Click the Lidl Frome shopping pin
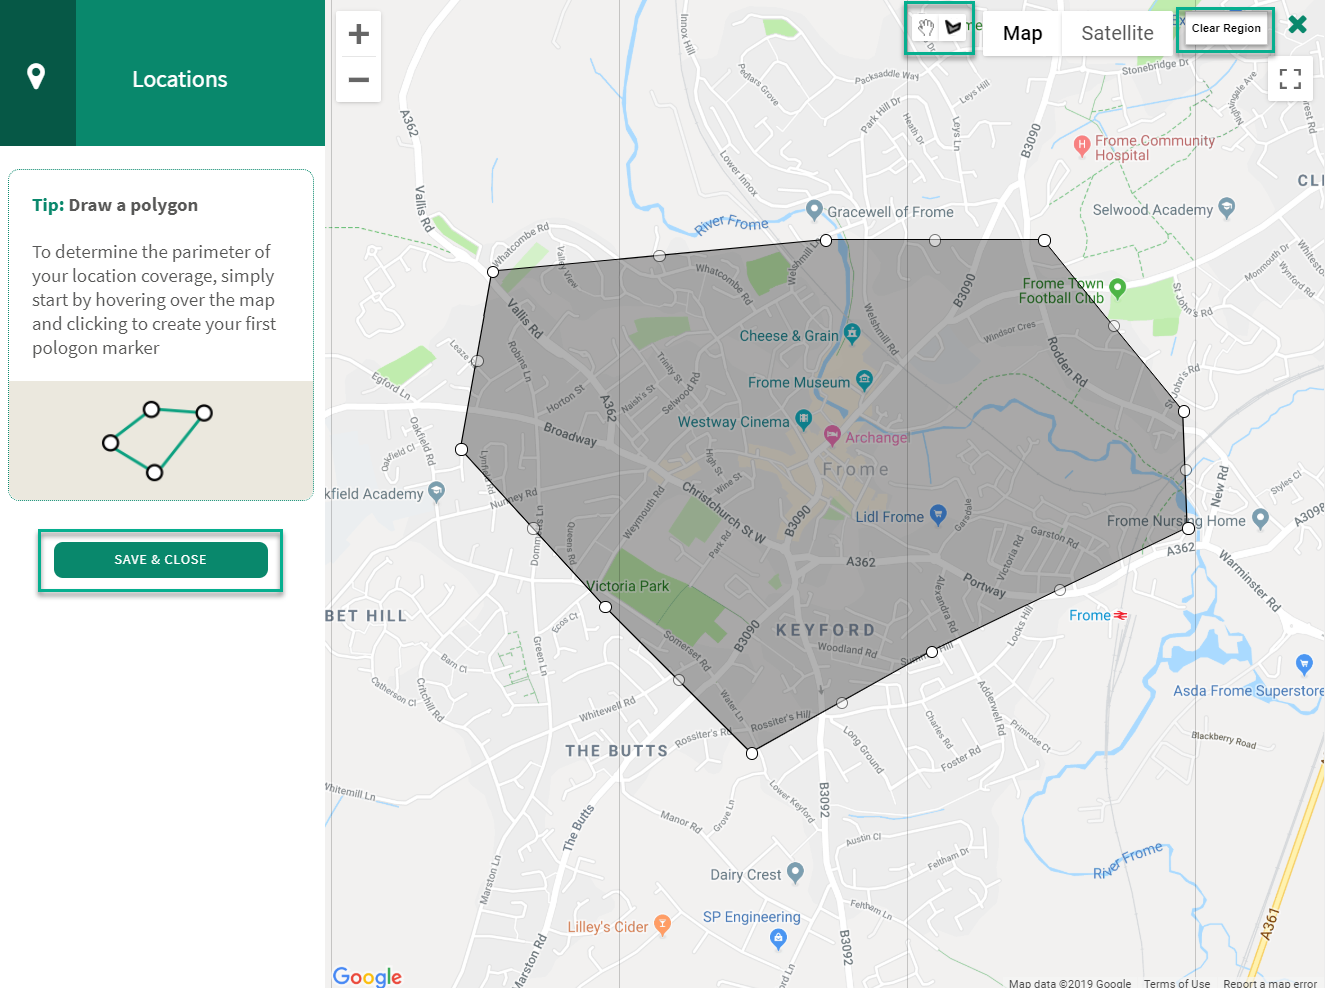 point(938,515)
